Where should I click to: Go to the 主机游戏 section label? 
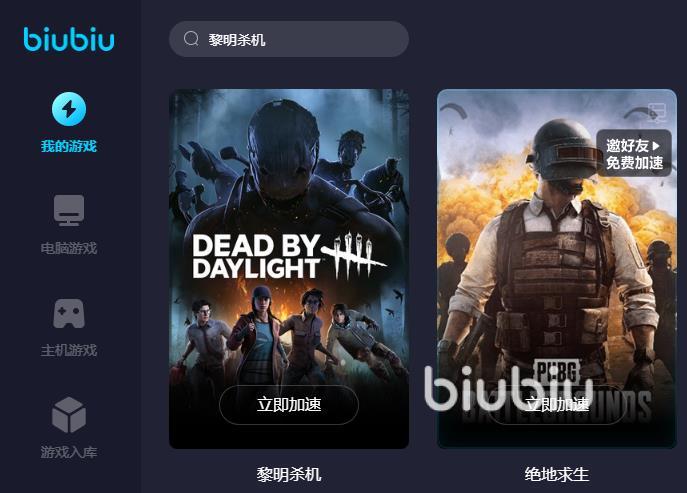coord(69,350)
